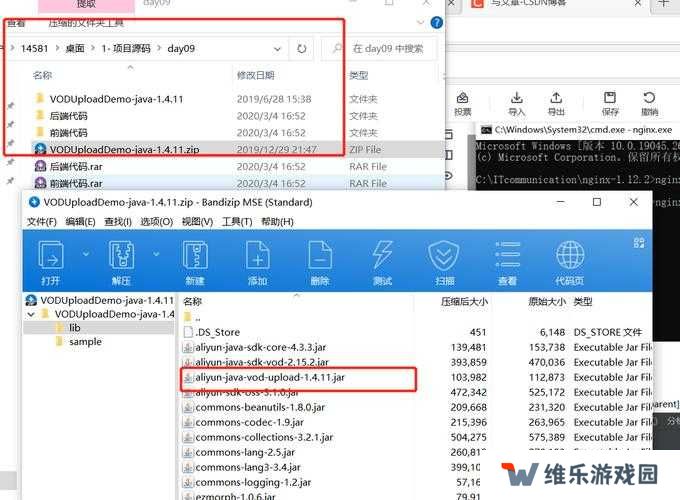Screen dimensions: 680x500
Task: Click 投票 icon in right window toolbar
Action: click(x=462, y=104)
